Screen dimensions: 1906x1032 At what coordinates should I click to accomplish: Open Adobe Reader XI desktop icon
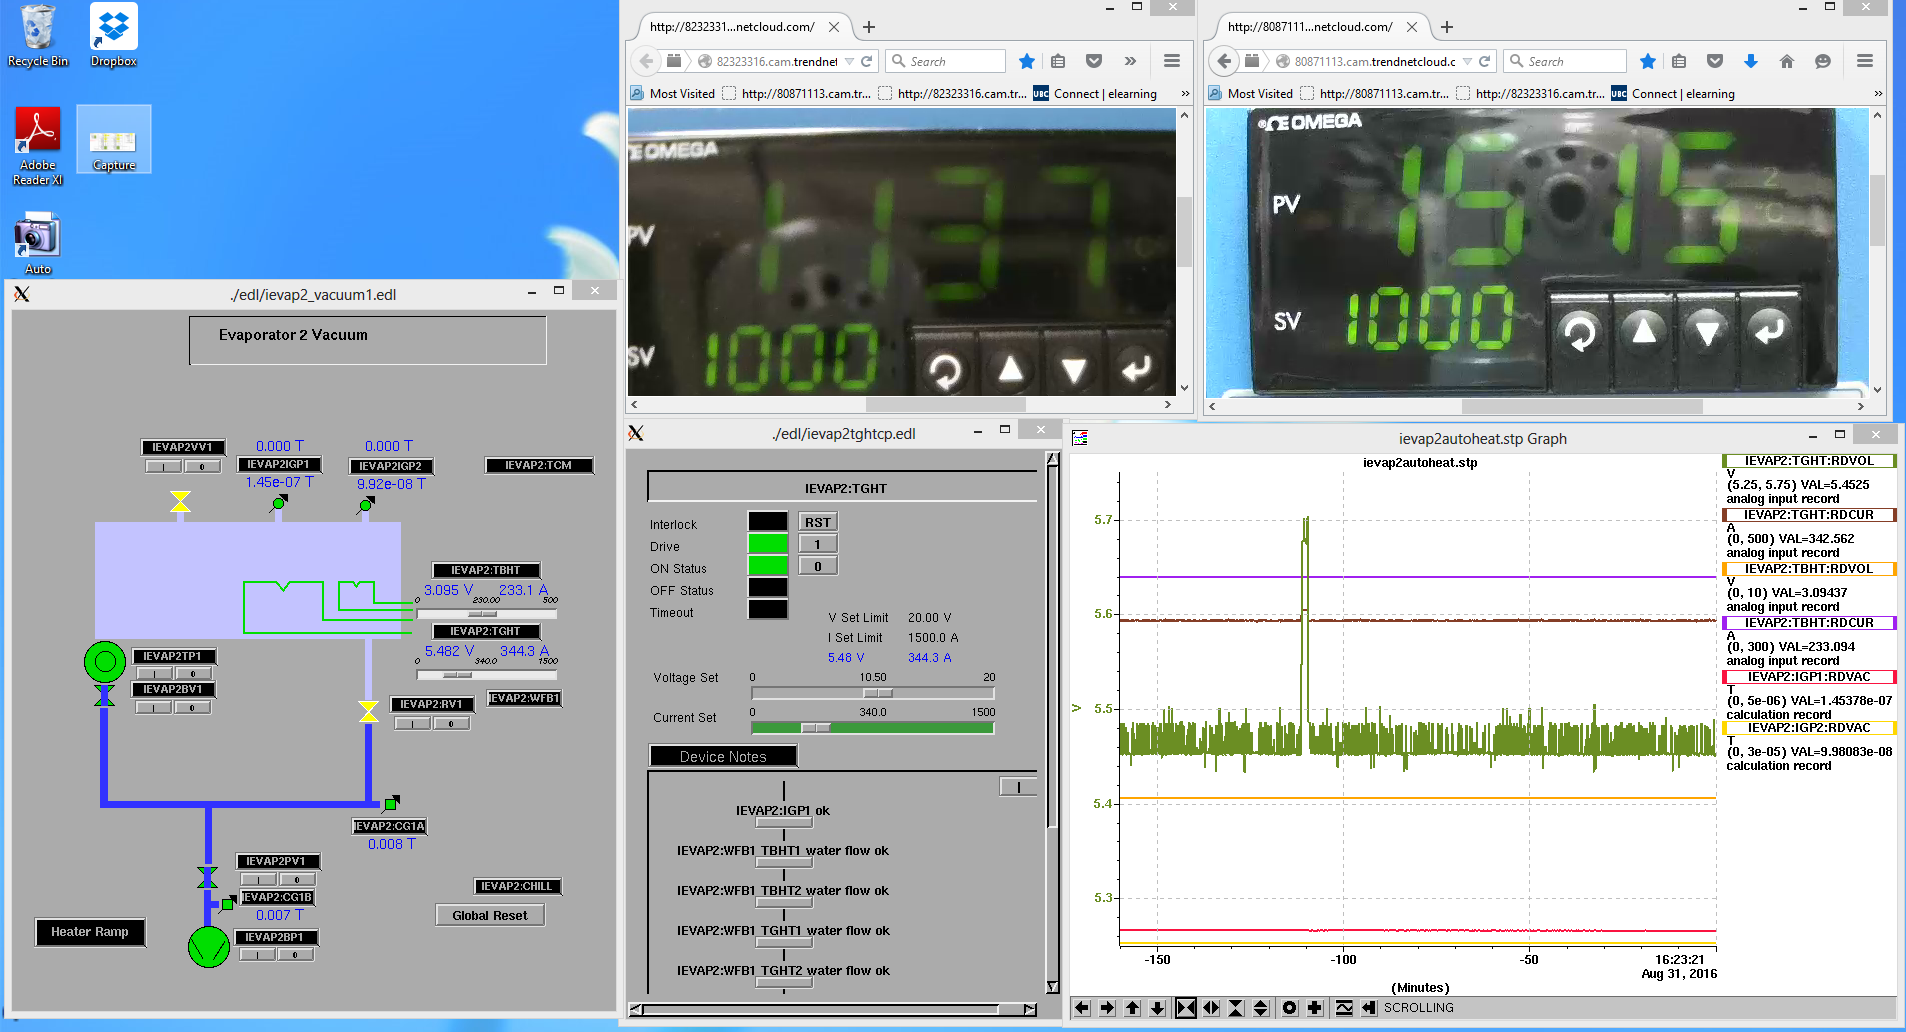pos(38,146)
